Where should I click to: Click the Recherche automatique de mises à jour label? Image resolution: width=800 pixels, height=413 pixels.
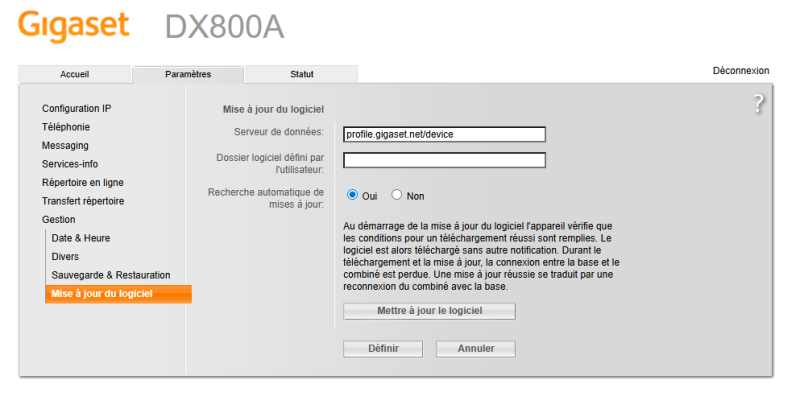point(265,198)
